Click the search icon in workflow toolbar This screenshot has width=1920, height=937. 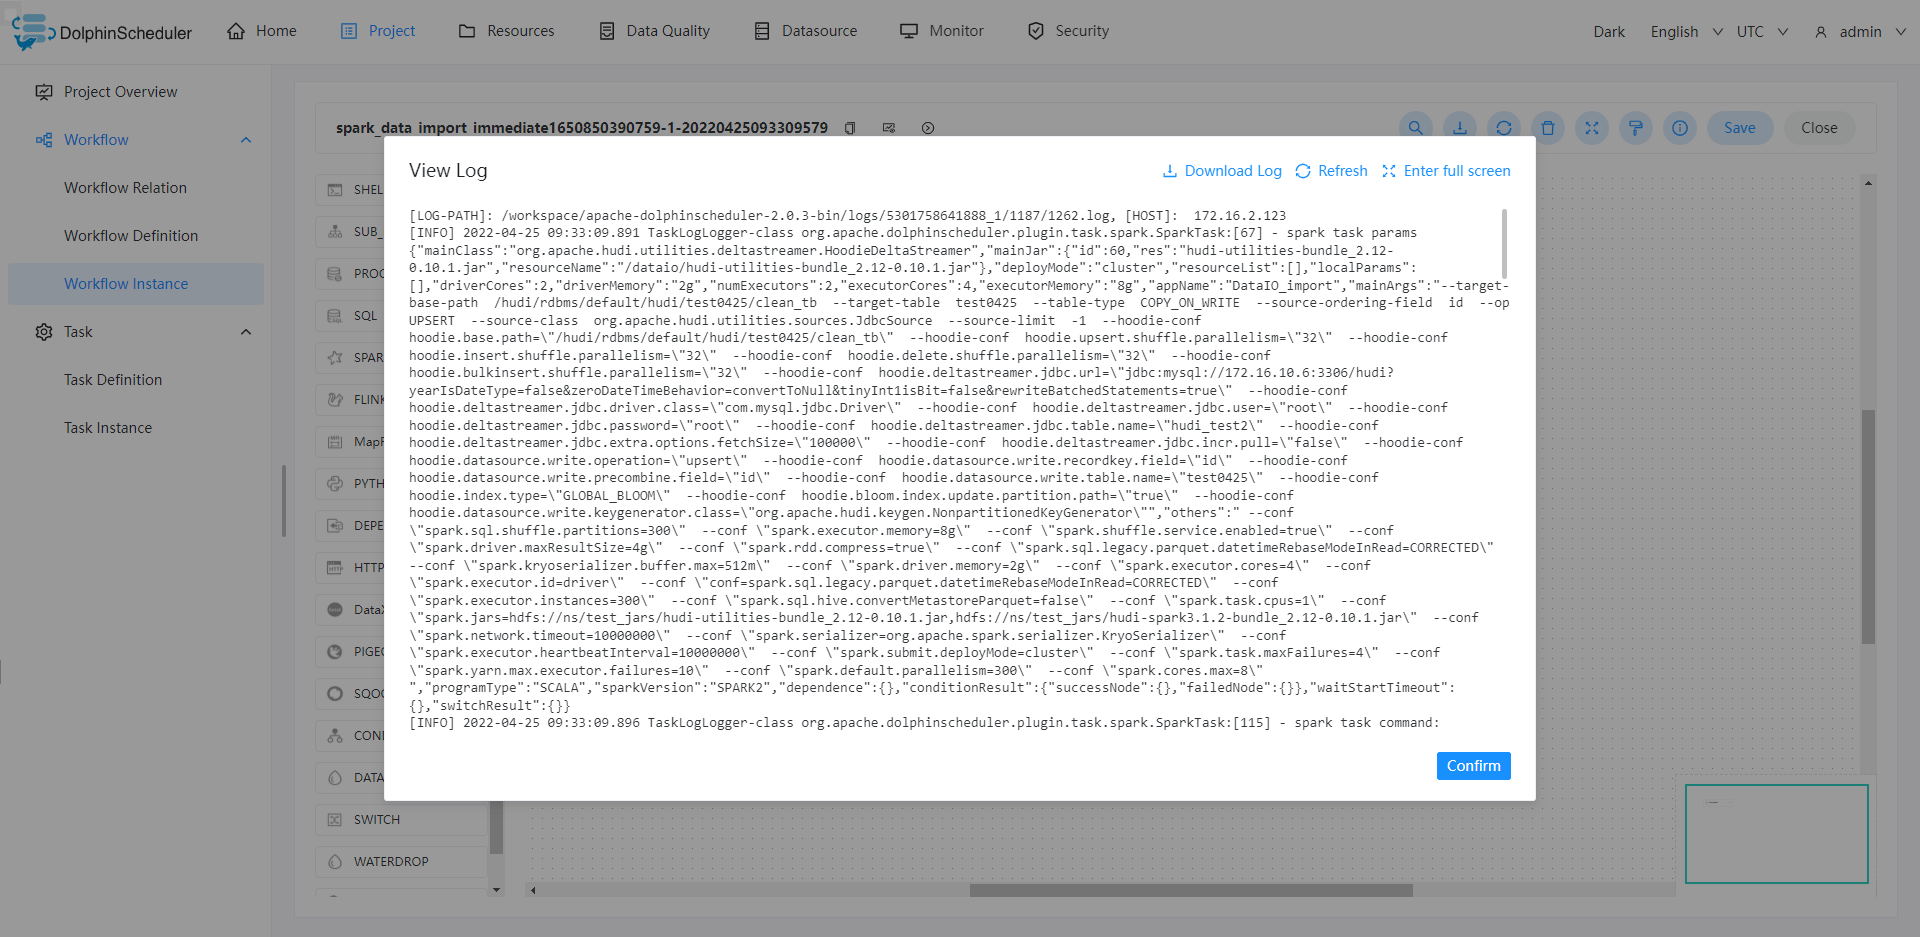click(x=1415, y=128)
